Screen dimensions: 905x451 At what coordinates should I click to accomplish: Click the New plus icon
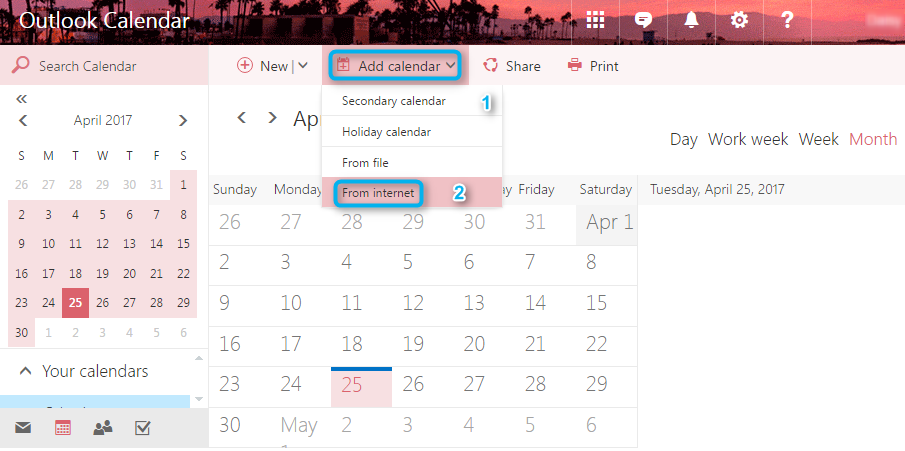point(245,65)
